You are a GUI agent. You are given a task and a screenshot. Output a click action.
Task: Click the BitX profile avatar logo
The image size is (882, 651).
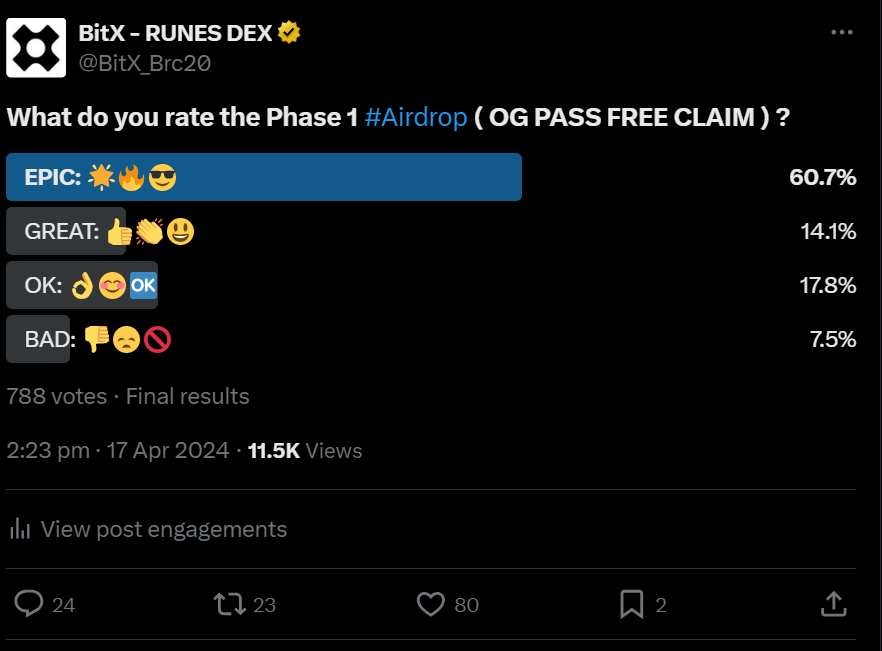(x=36, y=47)
